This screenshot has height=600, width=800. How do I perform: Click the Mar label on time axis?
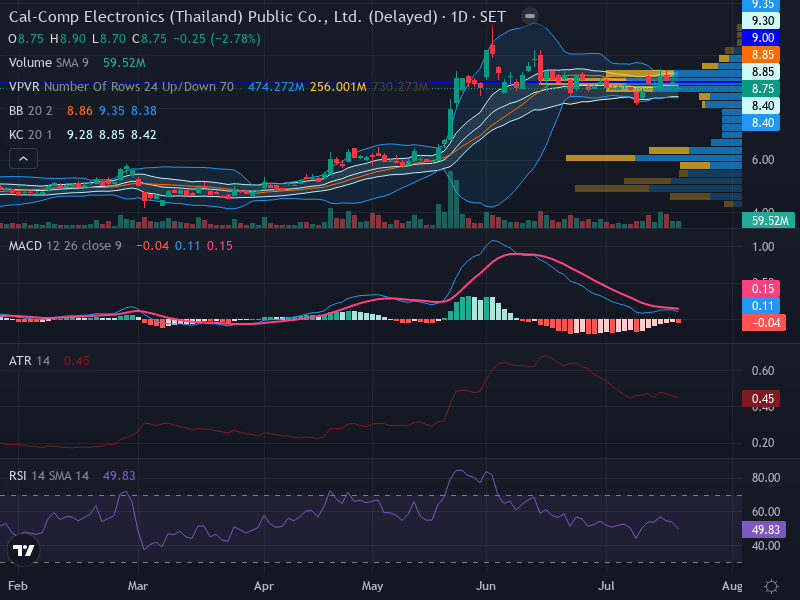coord(138,586)
